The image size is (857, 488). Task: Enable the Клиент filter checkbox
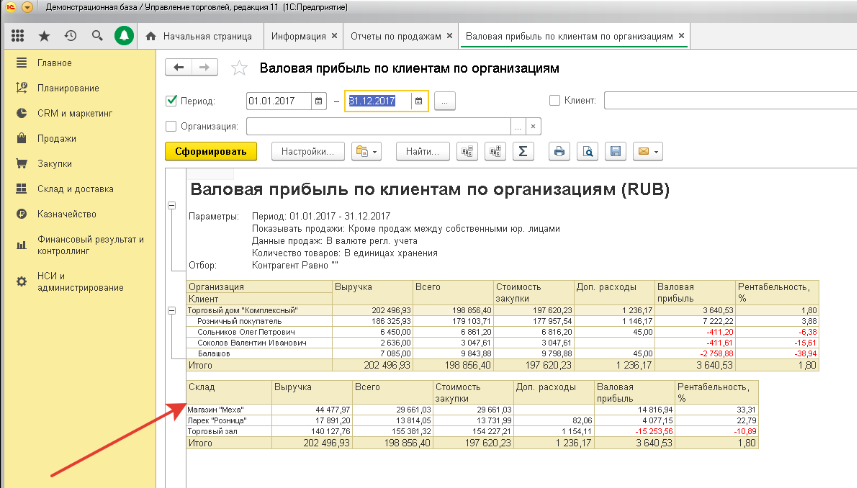point(555,101)
